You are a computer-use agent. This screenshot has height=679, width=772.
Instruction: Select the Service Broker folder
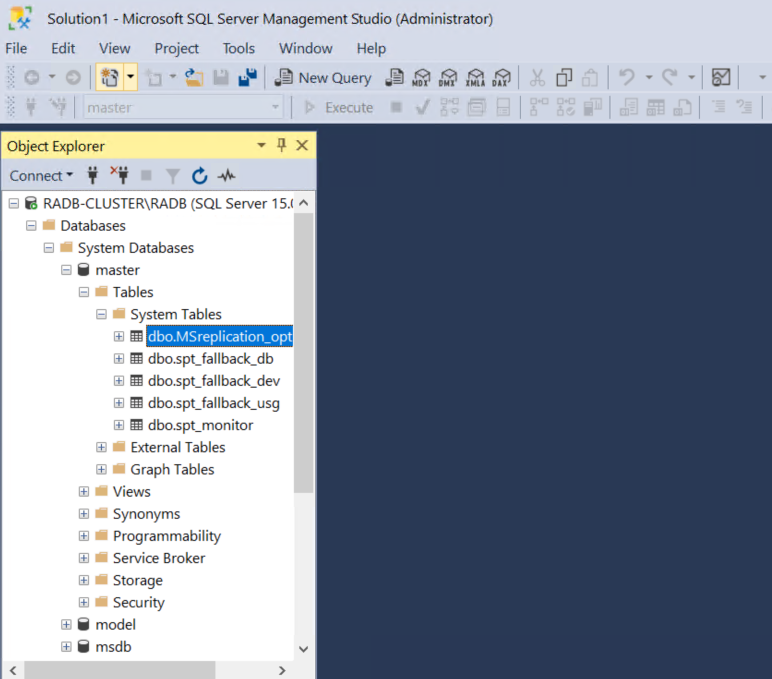click(159, 558)
